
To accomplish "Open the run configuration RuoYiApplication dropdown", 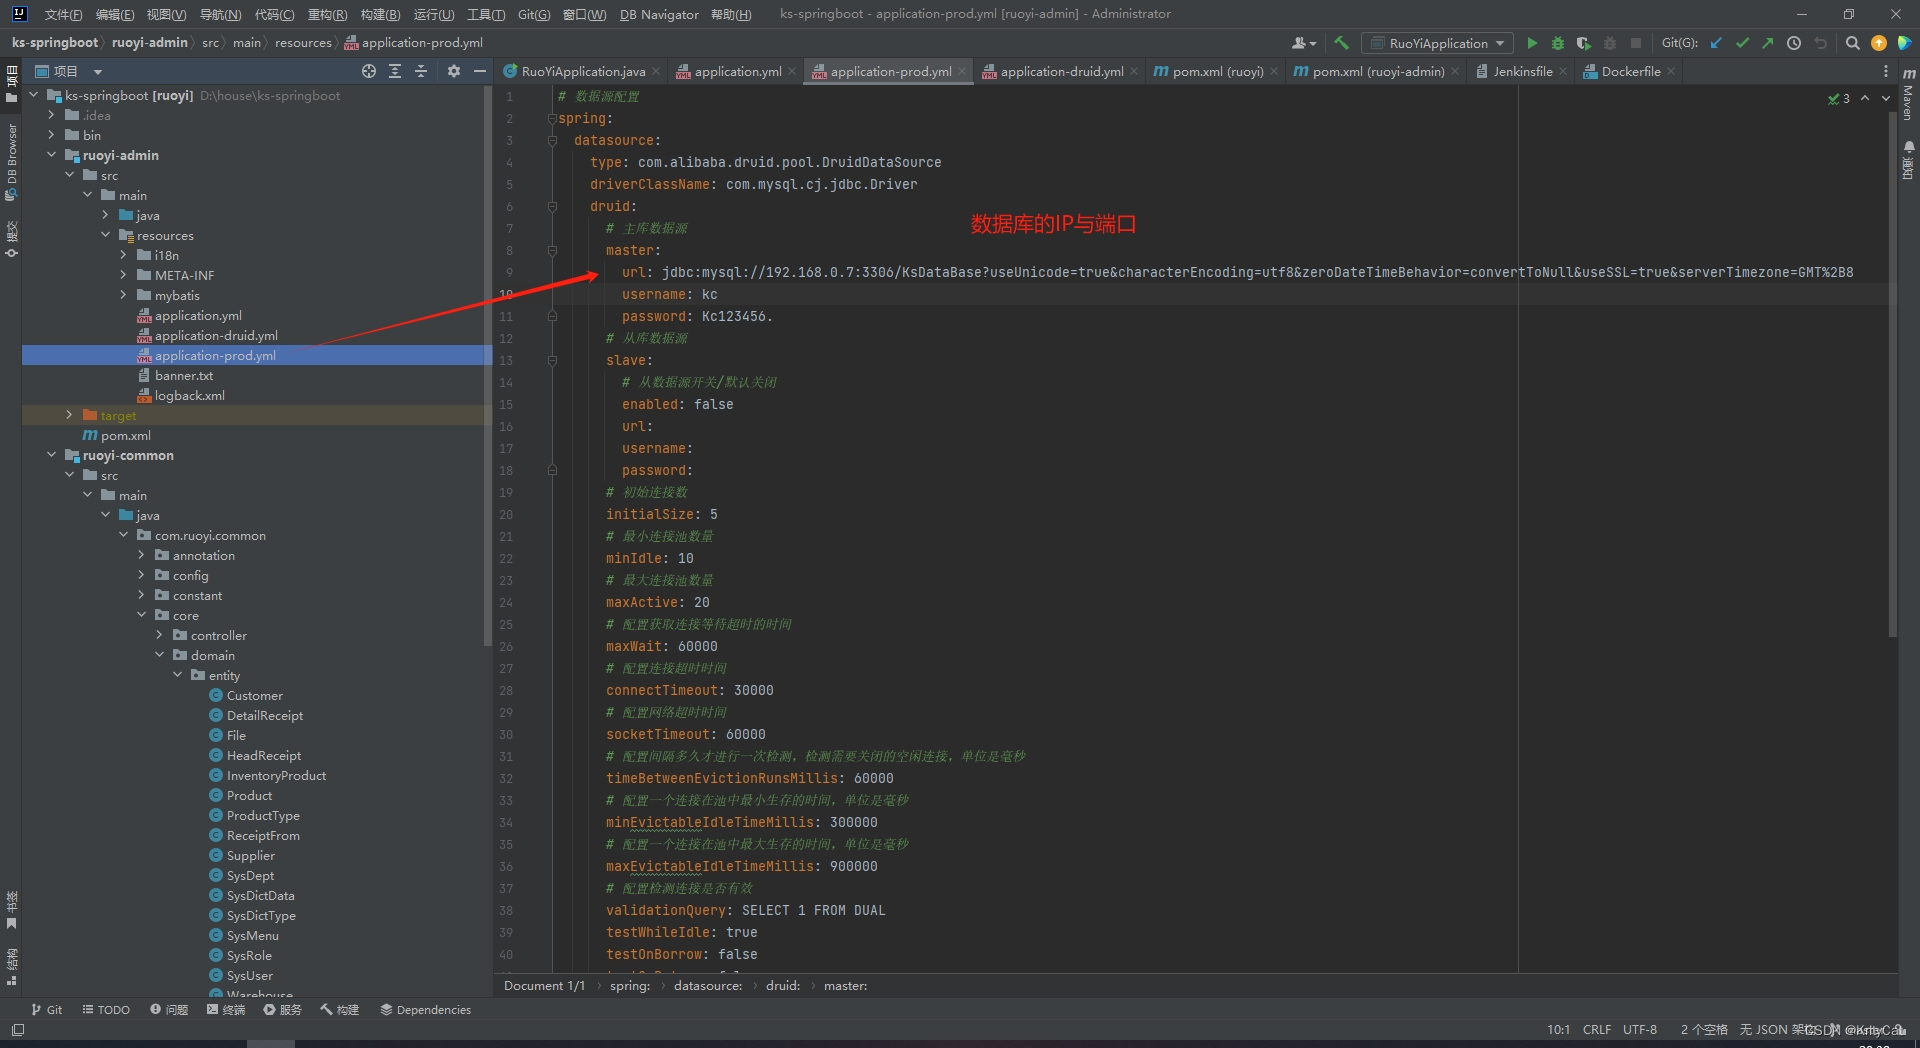I will (1438, 43).
